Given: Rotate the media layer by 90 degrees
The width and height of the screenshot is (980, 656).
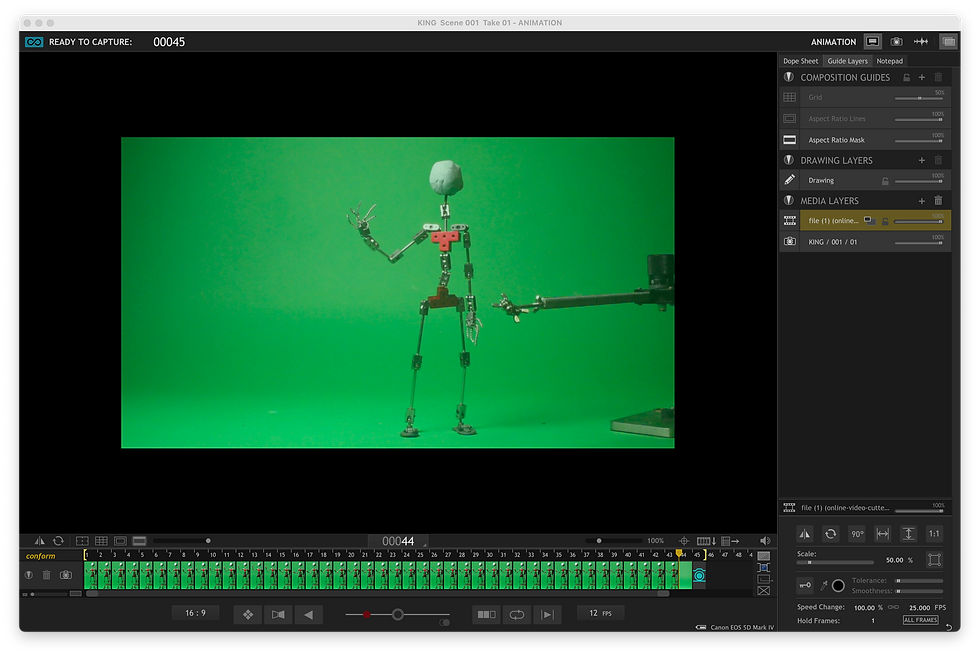Looking at the screenshot, I should point(857,534).
